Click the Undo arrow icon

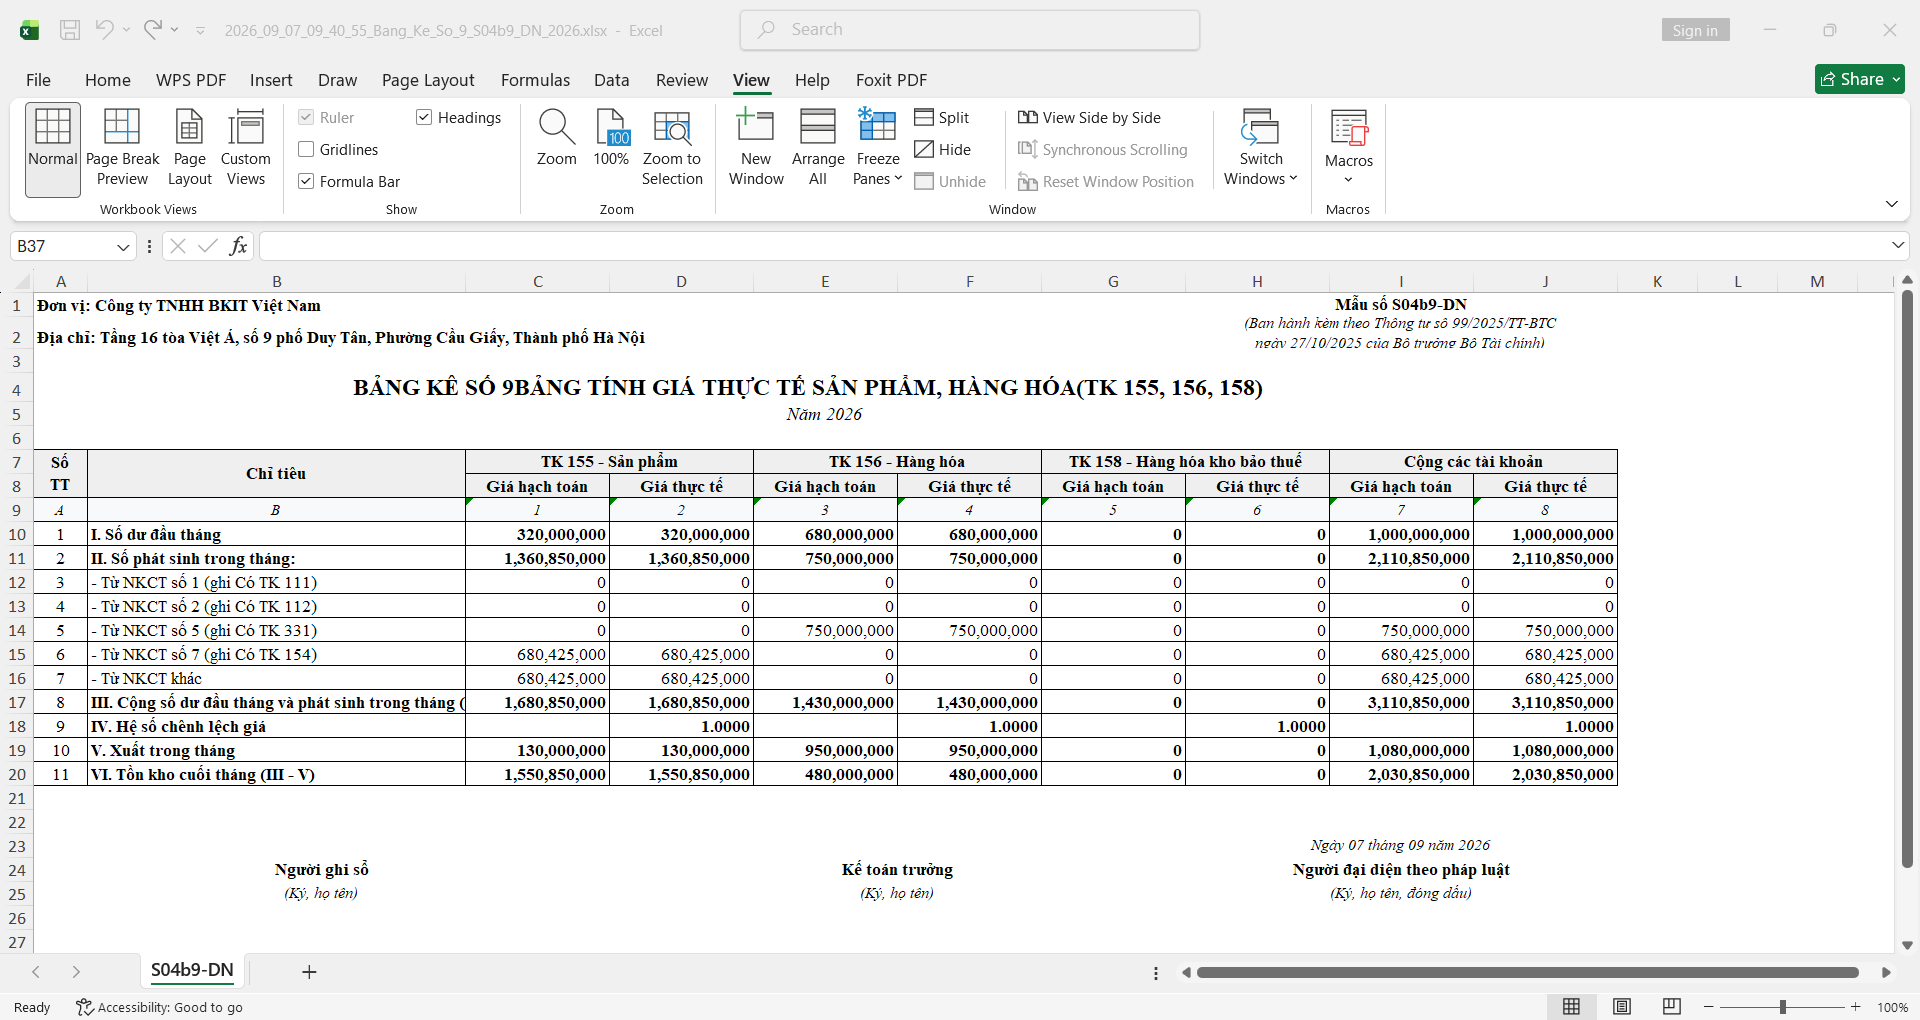point(104,30)
